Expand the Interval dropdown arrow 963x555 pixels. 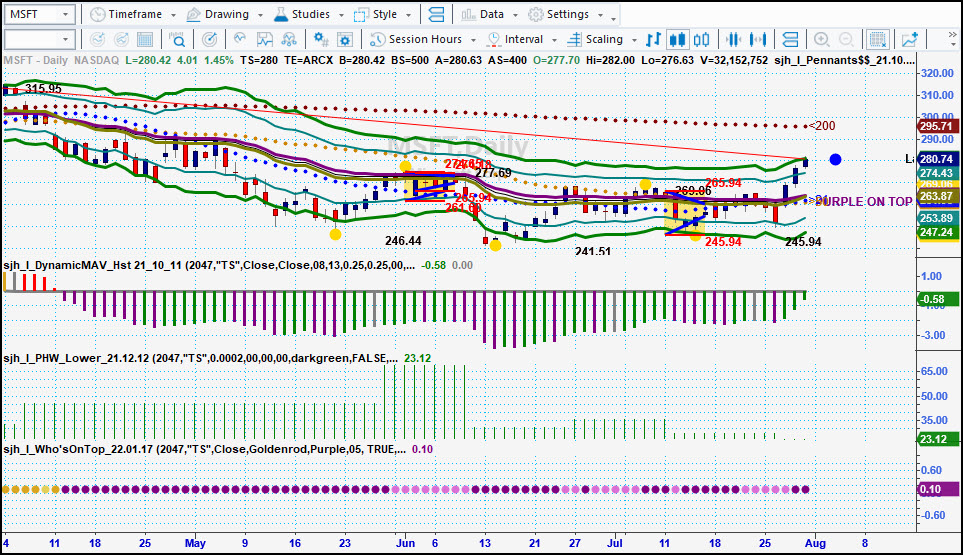[554, 40]
